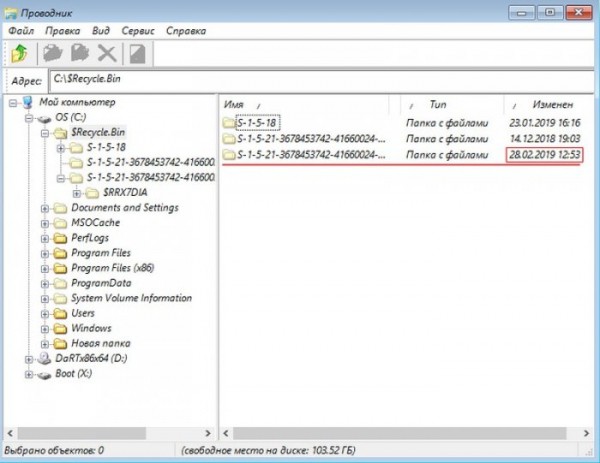The image size is (600, 463).
Task: Click the date 23.01.2019 16:16
Action: tap(545, 123)
